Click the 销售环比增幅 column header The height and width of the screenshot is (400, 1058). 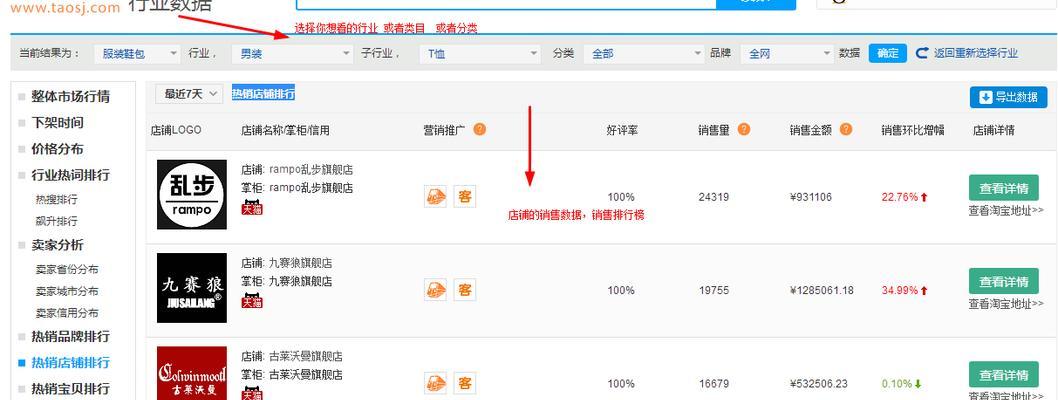point(912,130)
